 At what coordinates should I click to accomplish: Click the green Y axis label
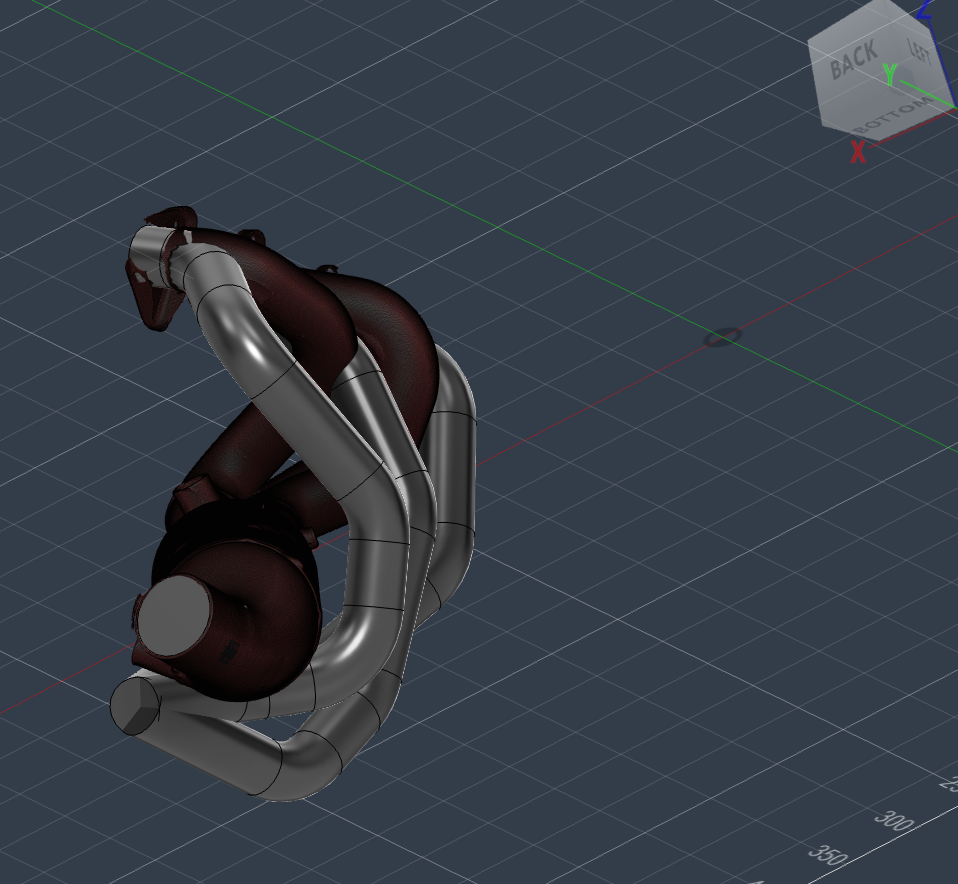889,74
